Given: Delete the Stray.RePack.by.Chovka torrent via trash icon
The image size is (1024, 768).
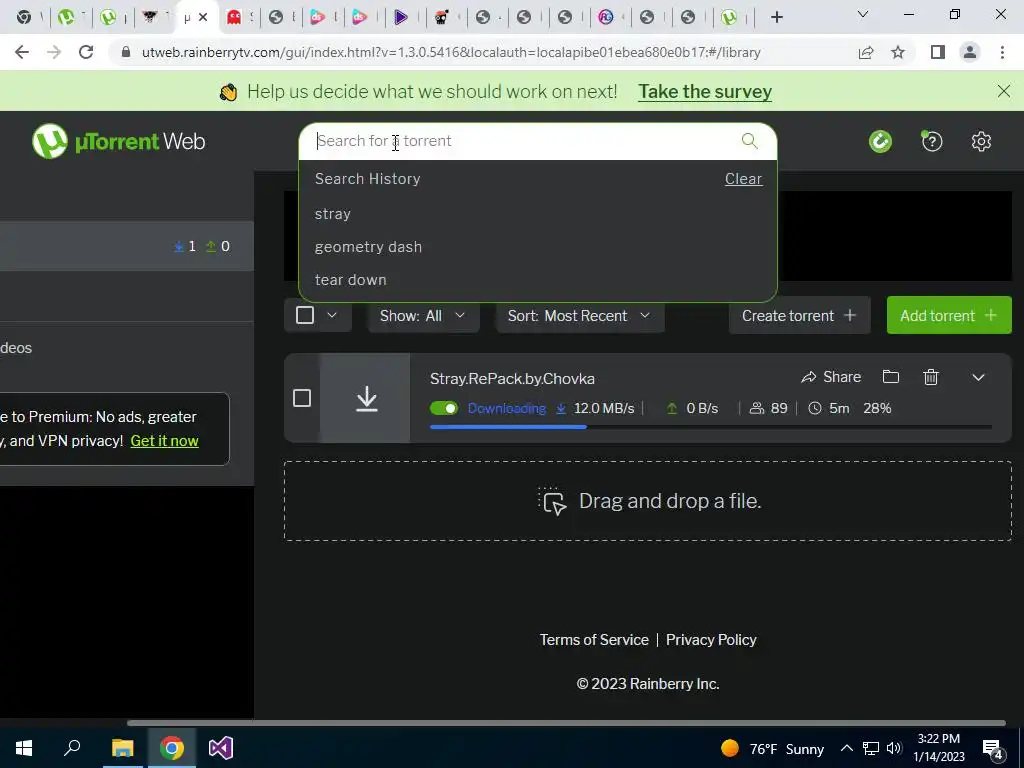Looking at the screenshot, I should click(x=931, y=377).
